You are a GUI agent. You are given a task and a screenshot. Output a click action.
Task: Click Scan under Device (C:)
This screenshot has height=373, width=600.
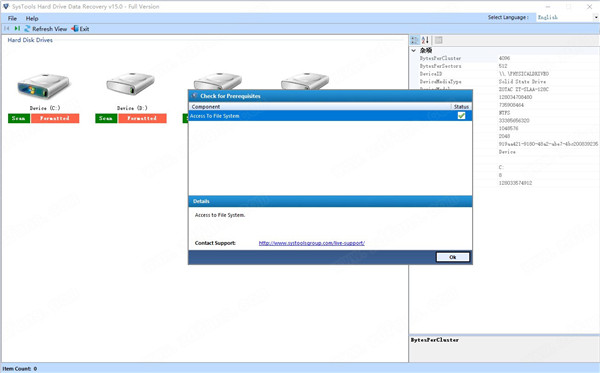click(19, 118)
